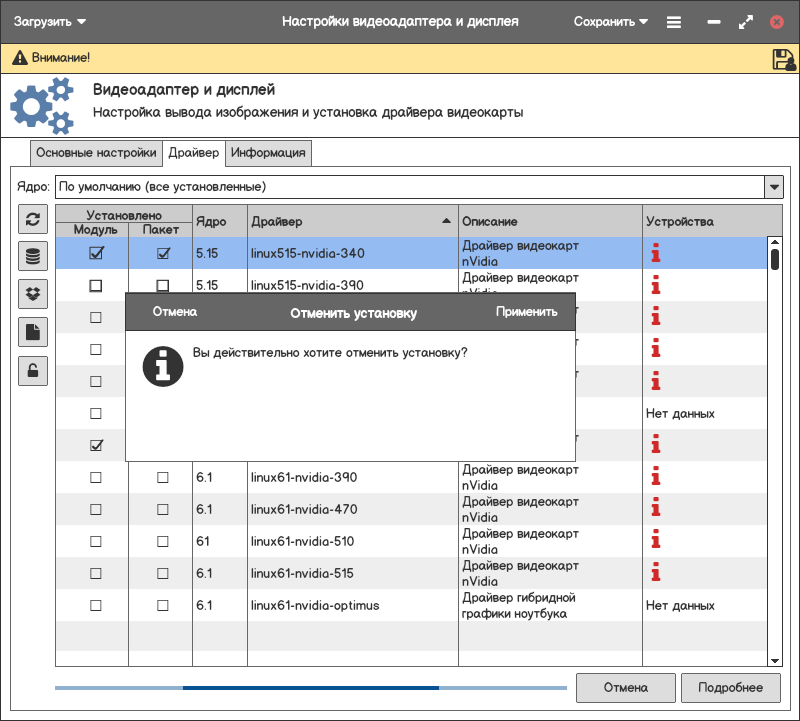The width and height of the screenshot is (800, 721).
Task: Click red info icon for linux61-nvidia-515
Action: (656, 574)
